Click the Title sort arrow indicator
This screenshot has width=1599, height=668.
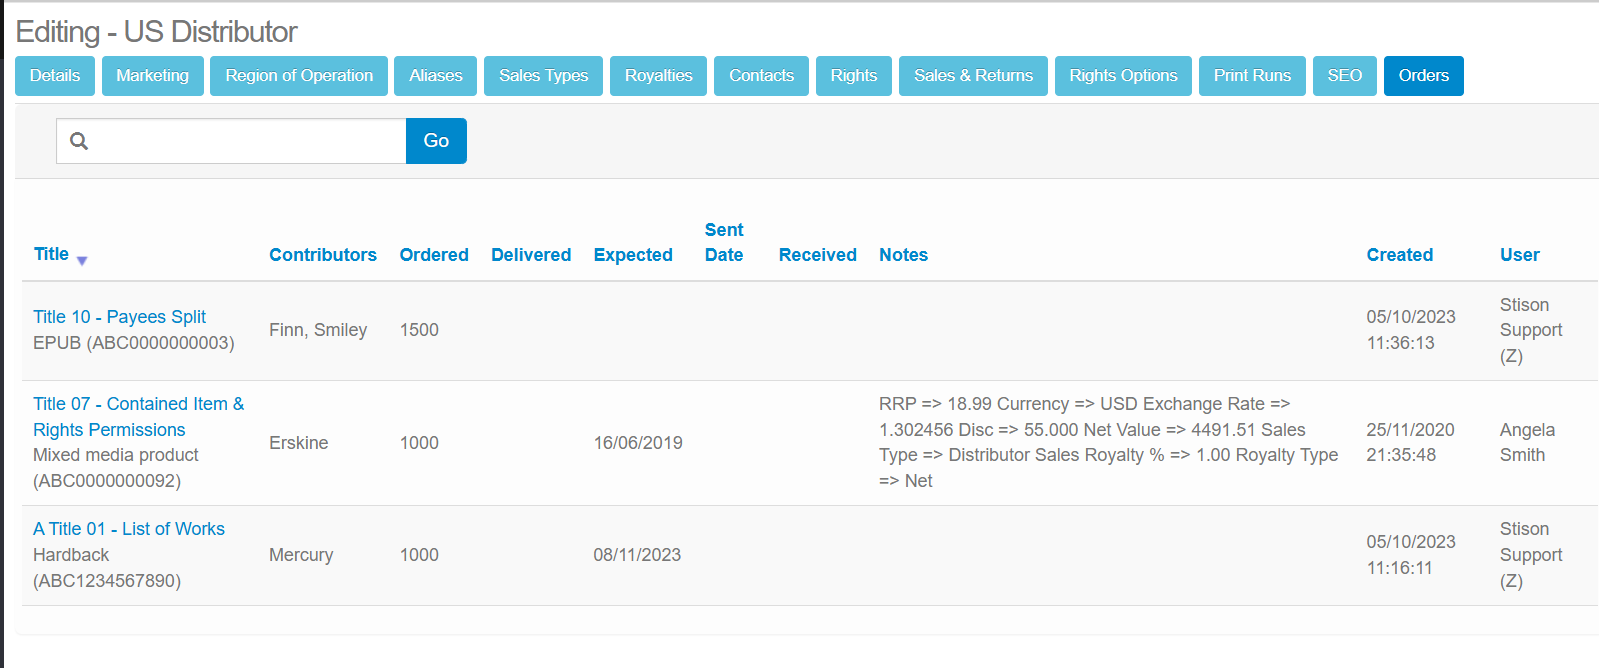pyautogui.click(x=82, y=261)
